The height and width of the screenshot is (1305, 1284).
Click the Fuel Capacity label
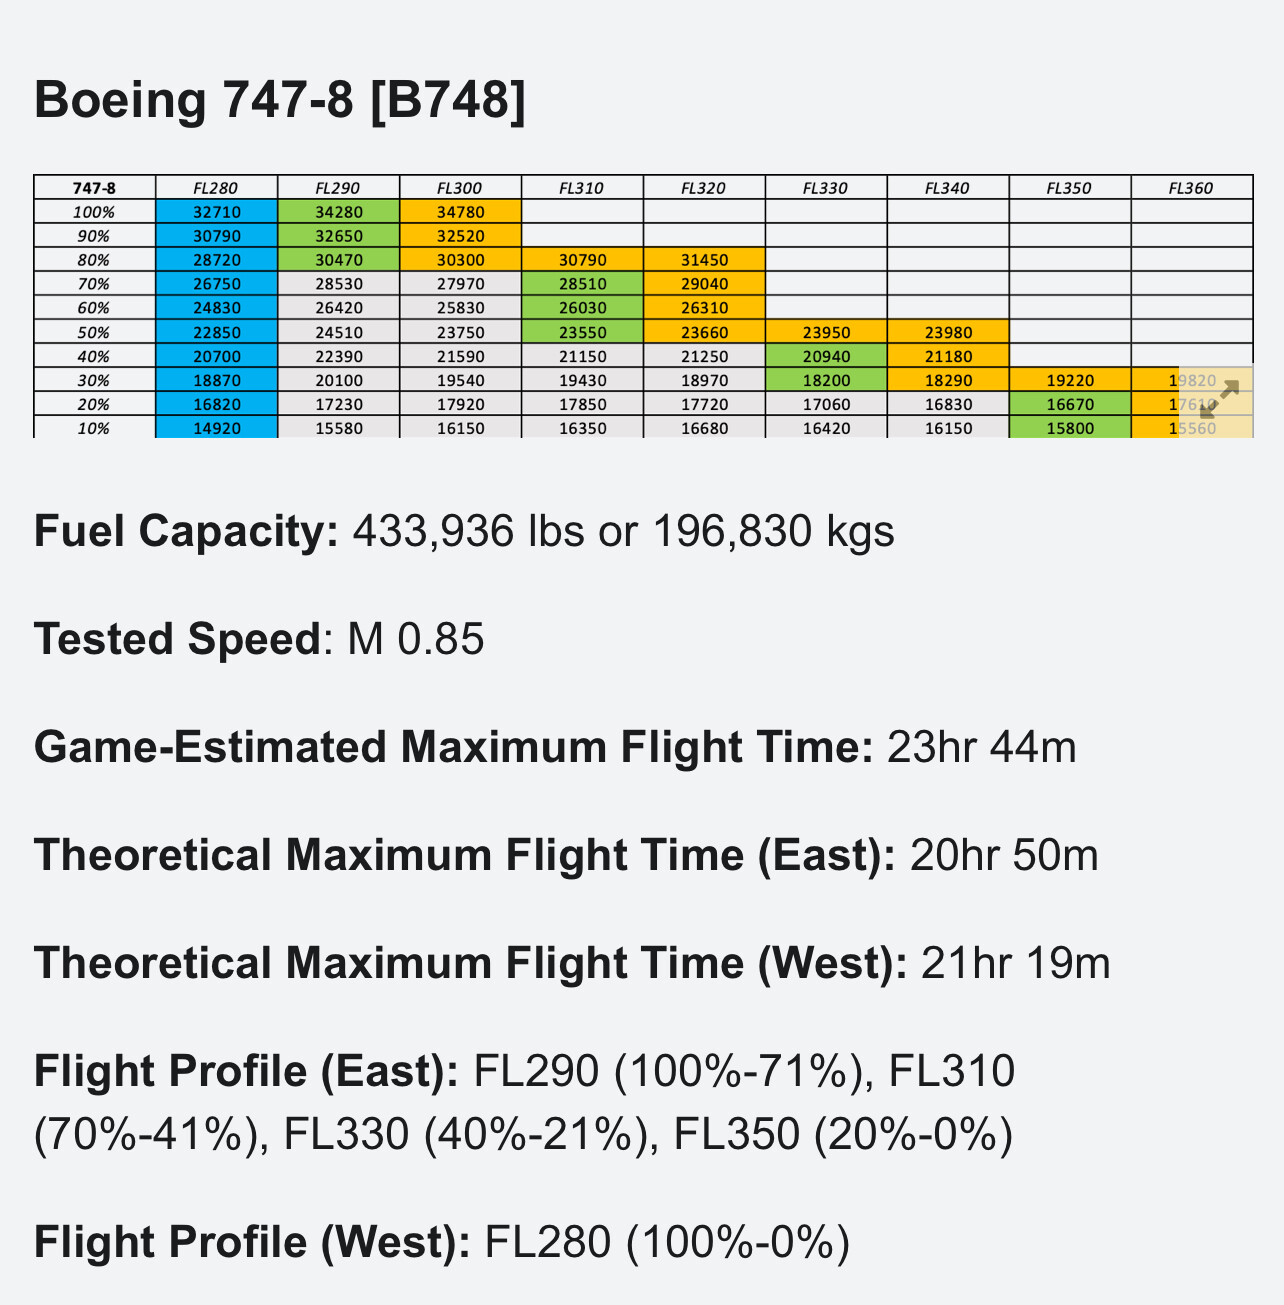187,531
